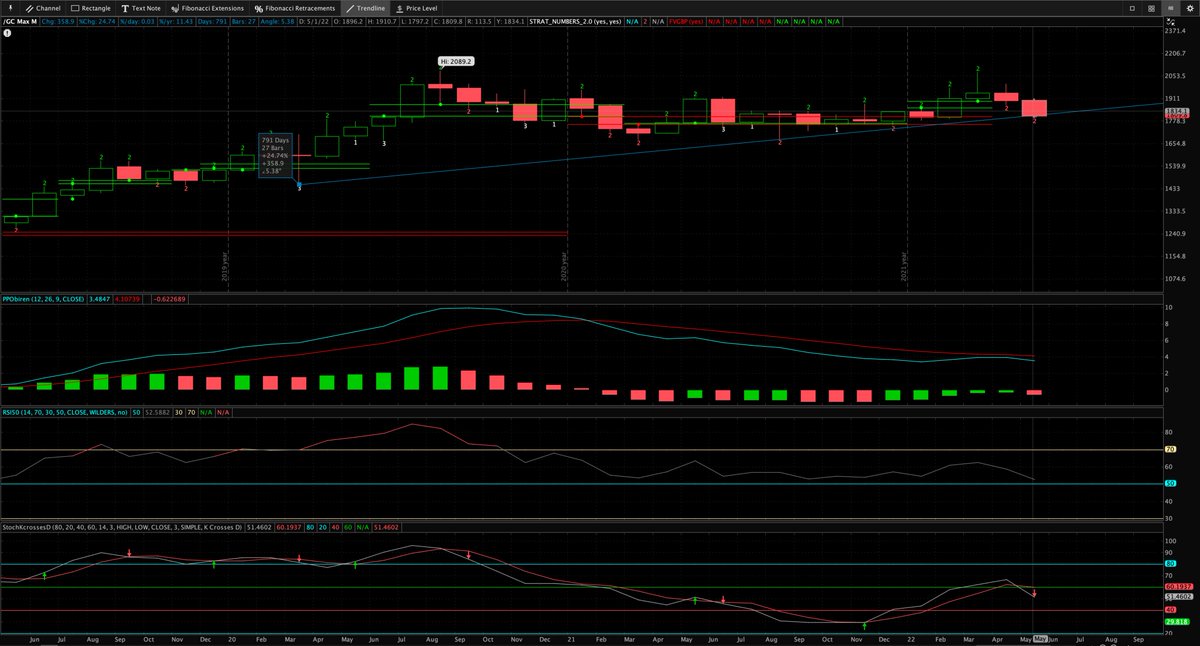
Task: Choose the Channel drawing tool
Action: click(x=41, y=8)
